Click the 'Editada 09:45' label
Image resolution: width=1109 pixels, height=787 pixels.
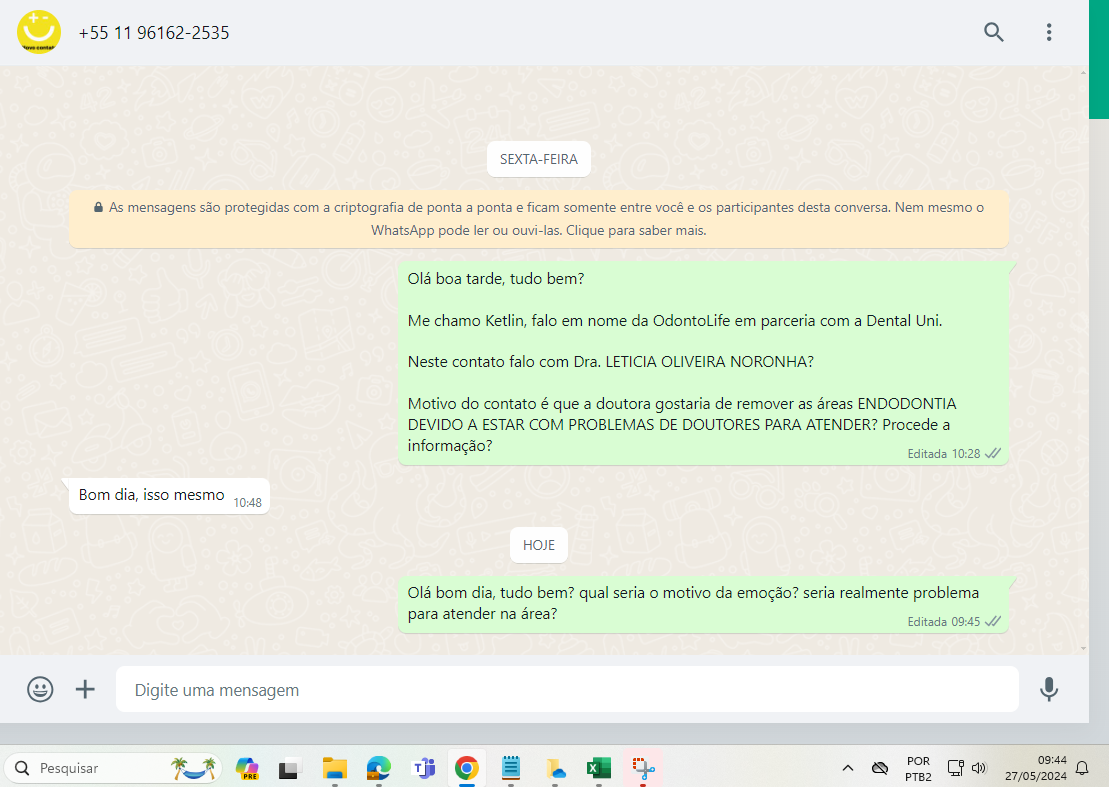(x=943, y=622)
